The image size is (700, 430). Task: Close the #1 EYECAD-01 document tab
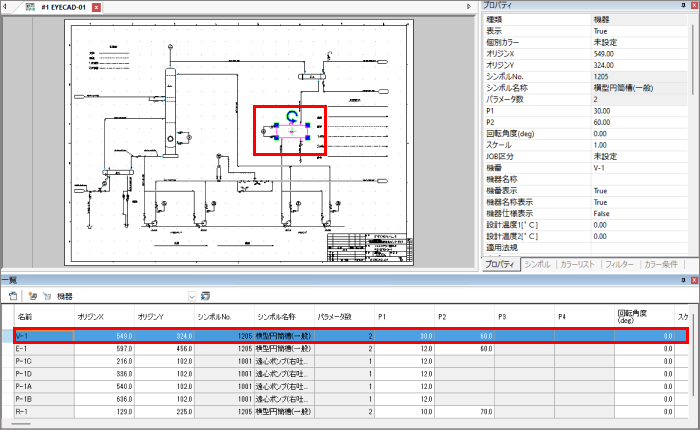[96, 6]
